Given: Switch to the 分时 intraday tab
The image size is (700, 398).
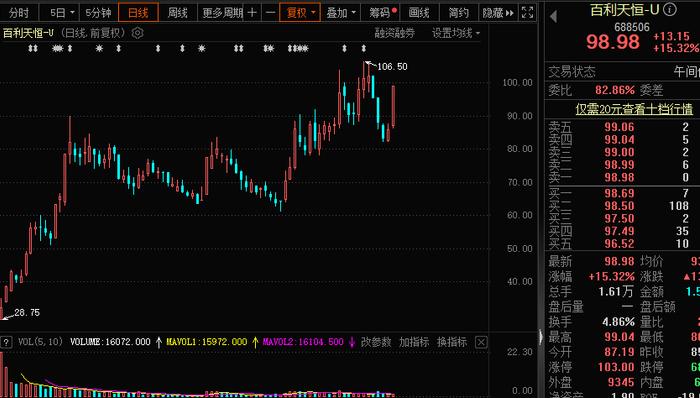Looking at the screenshot, I should (x=19, y=13).
